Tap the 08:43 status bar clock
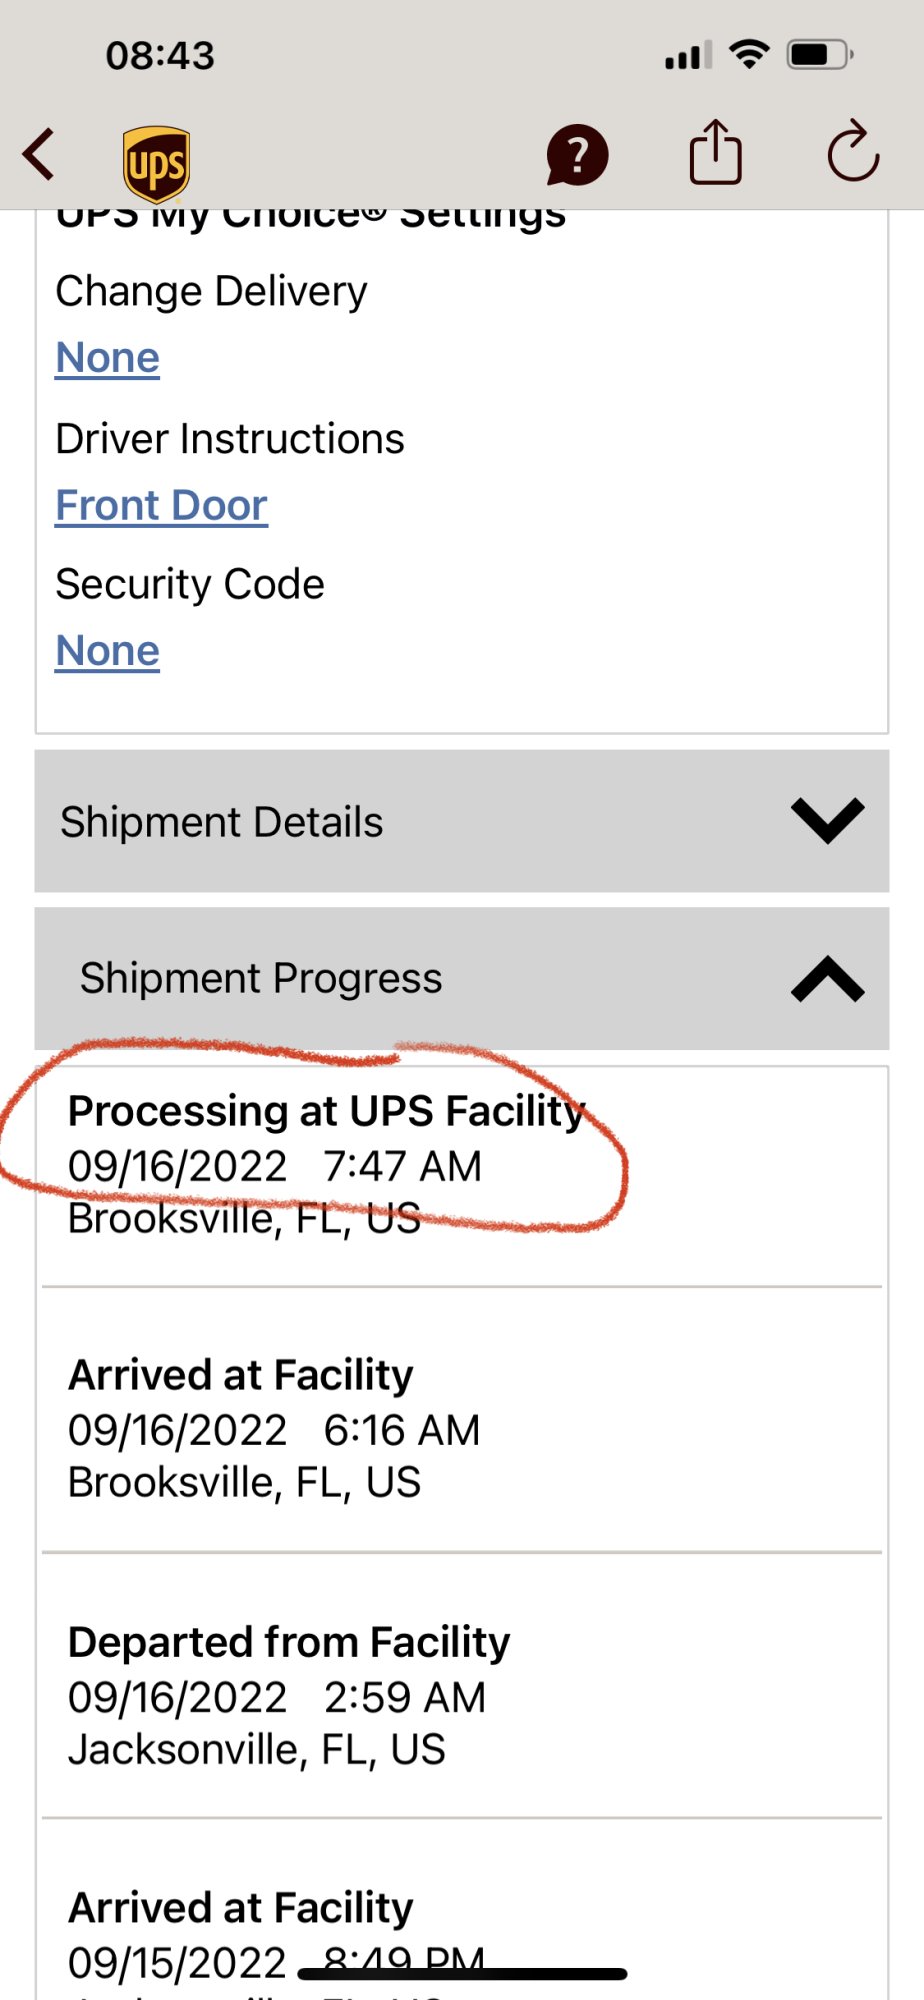 (x=160, y=56)
